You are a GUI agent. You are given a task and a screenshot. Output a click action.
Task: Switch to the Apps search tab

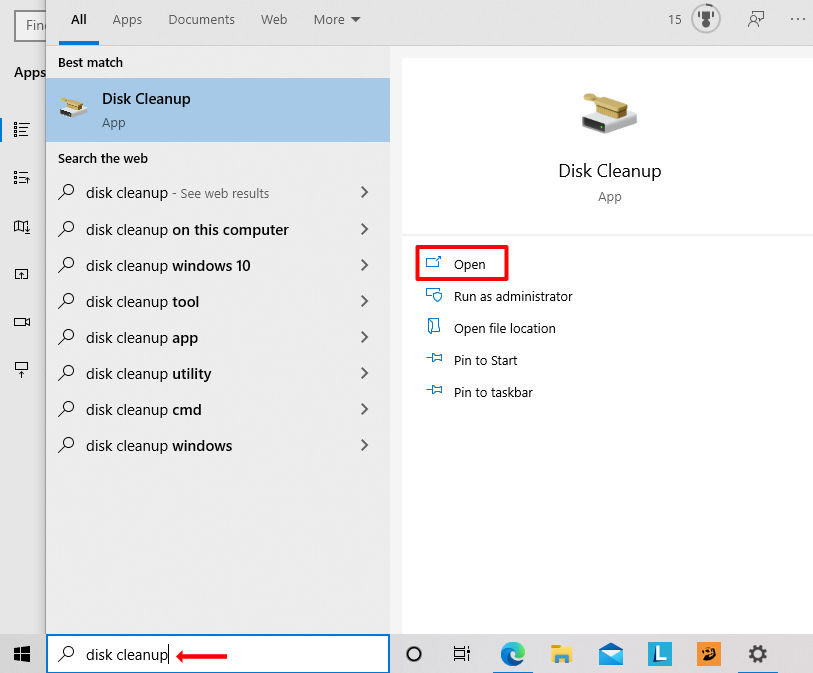tap(126, 19)
